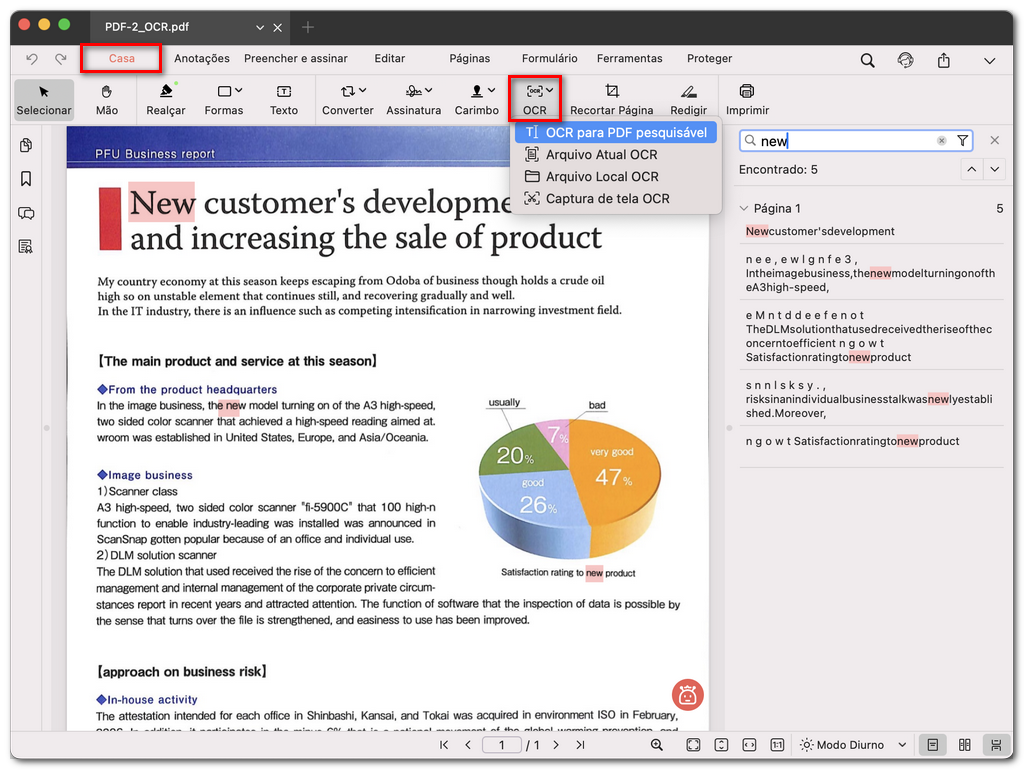Switch to the Editar tab
Image resolution: width=1024 pixels, height=770 pixels.
(389, 58)
